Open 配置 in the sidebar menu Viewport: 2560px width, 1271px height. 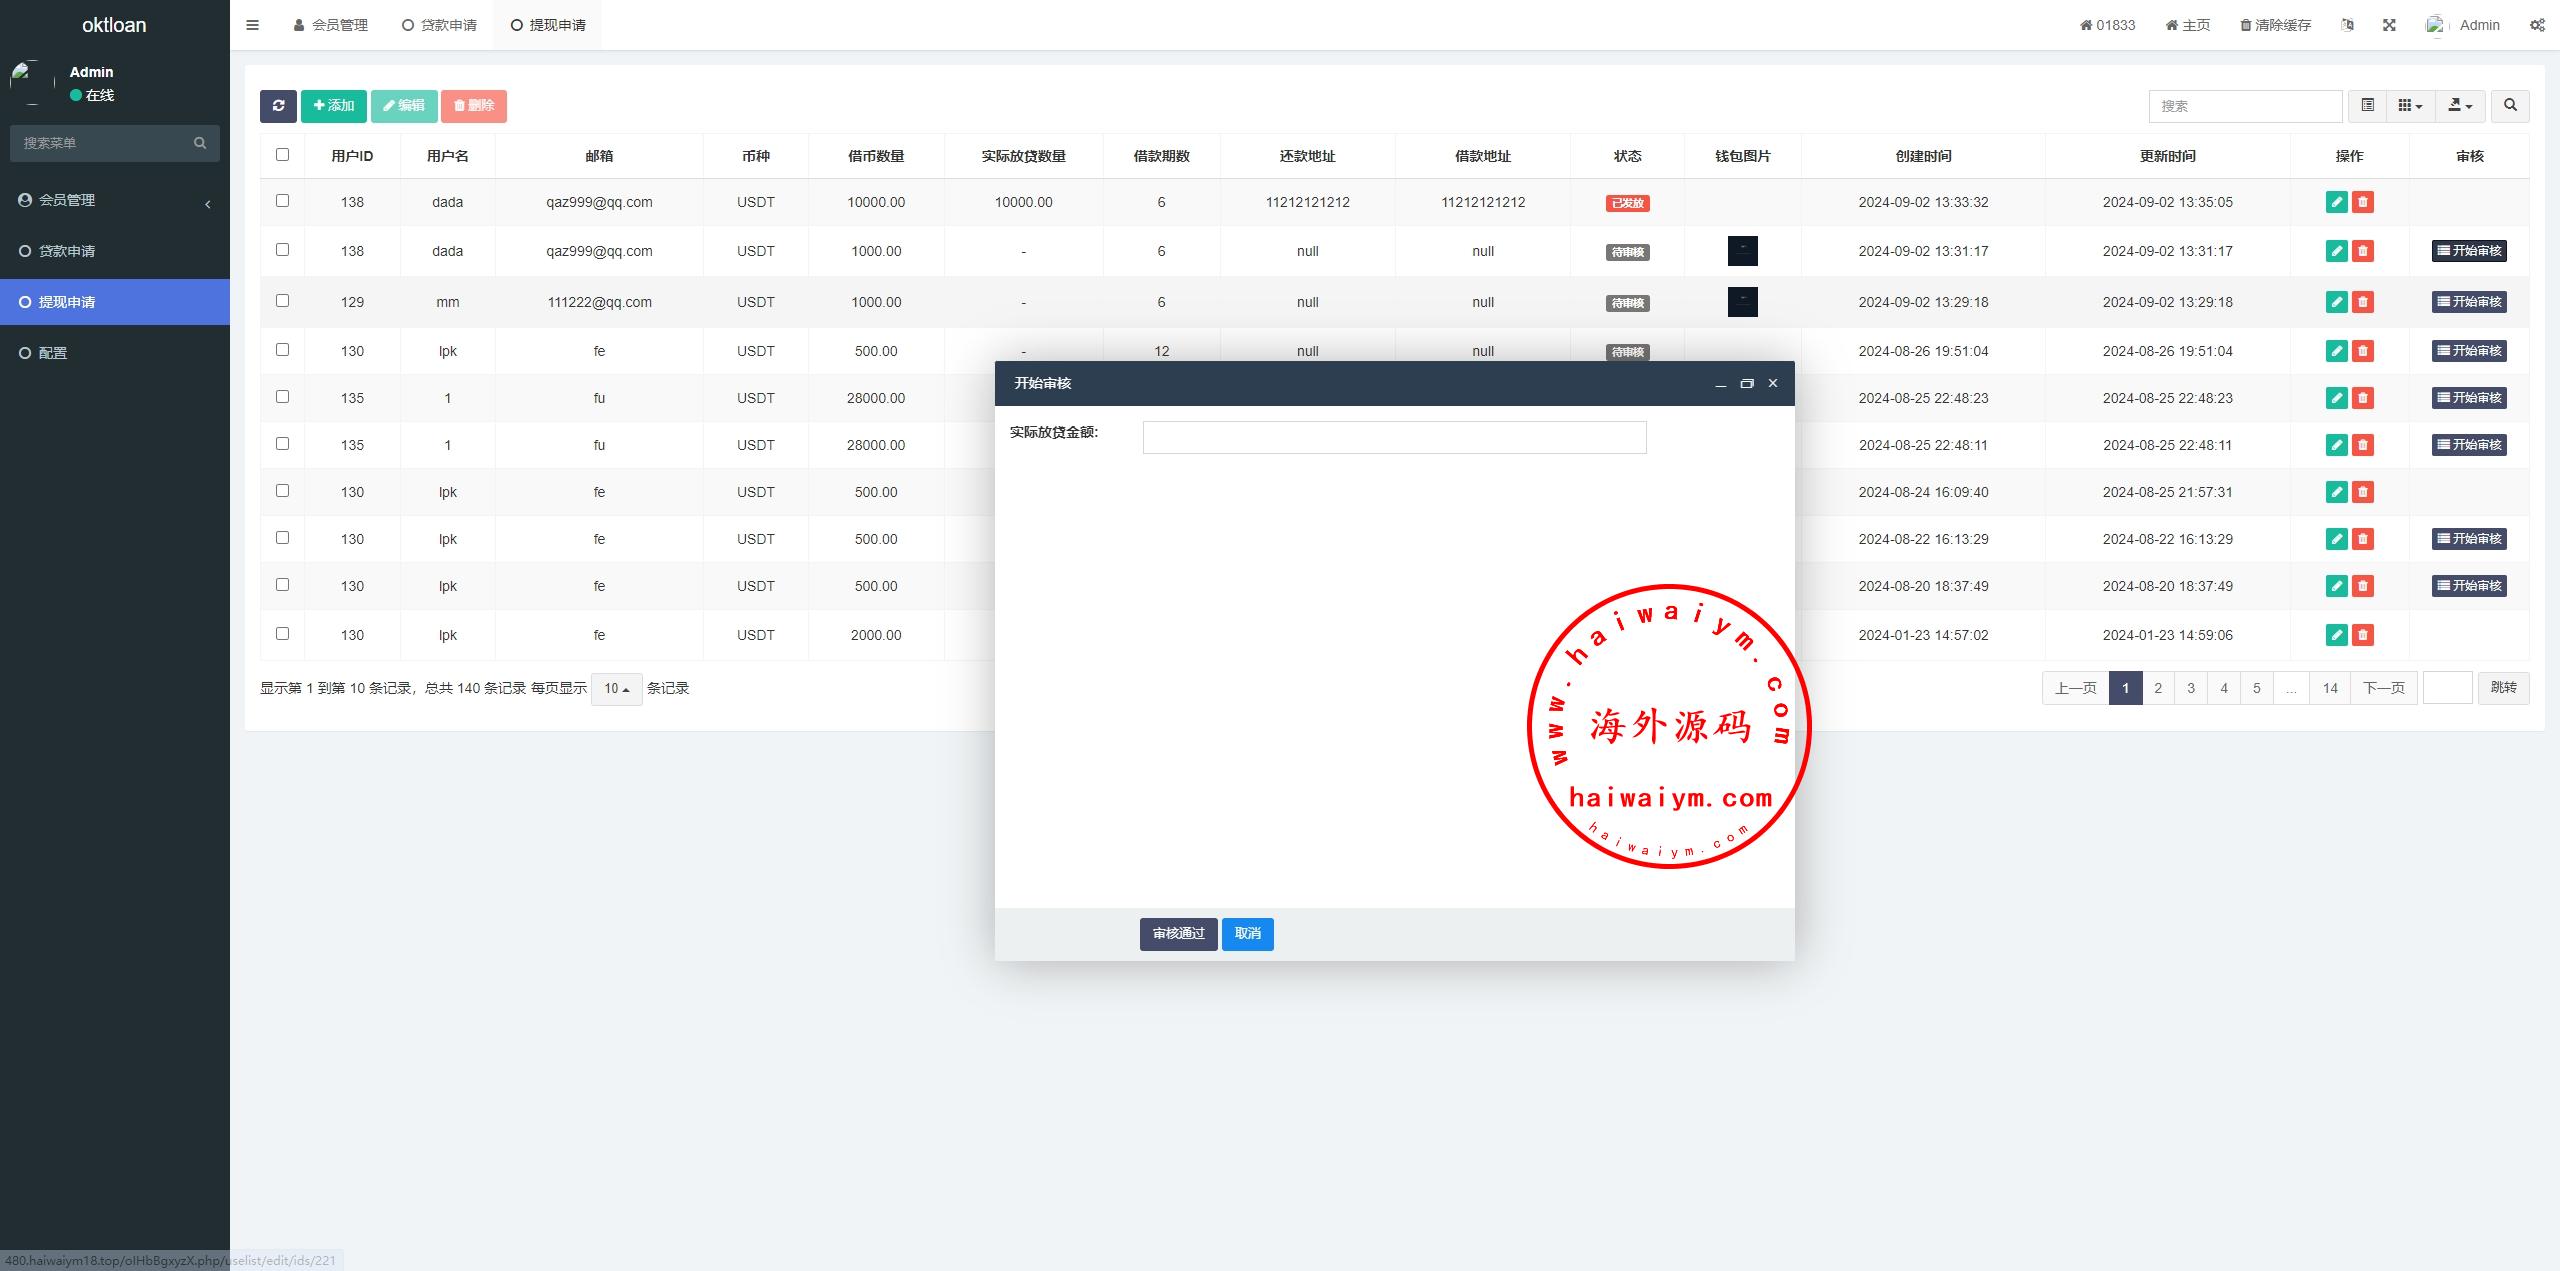[52, 353]
